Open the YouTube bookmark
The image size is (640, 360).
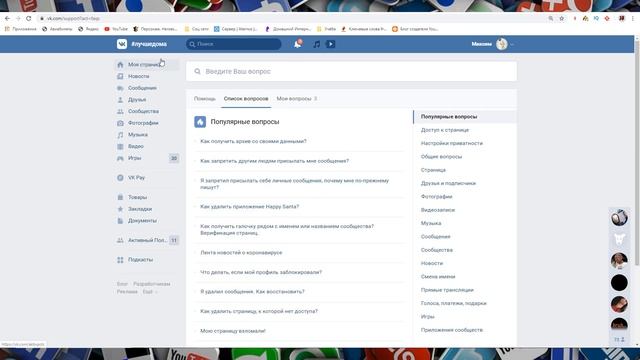116,29
